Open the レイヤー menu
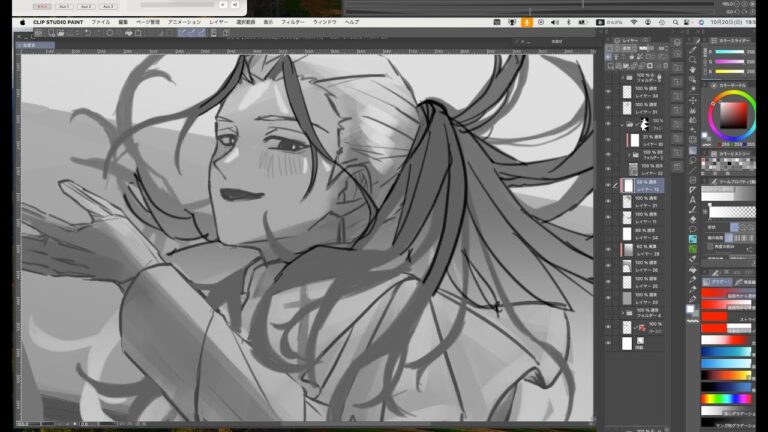 (x=218, y=22)
